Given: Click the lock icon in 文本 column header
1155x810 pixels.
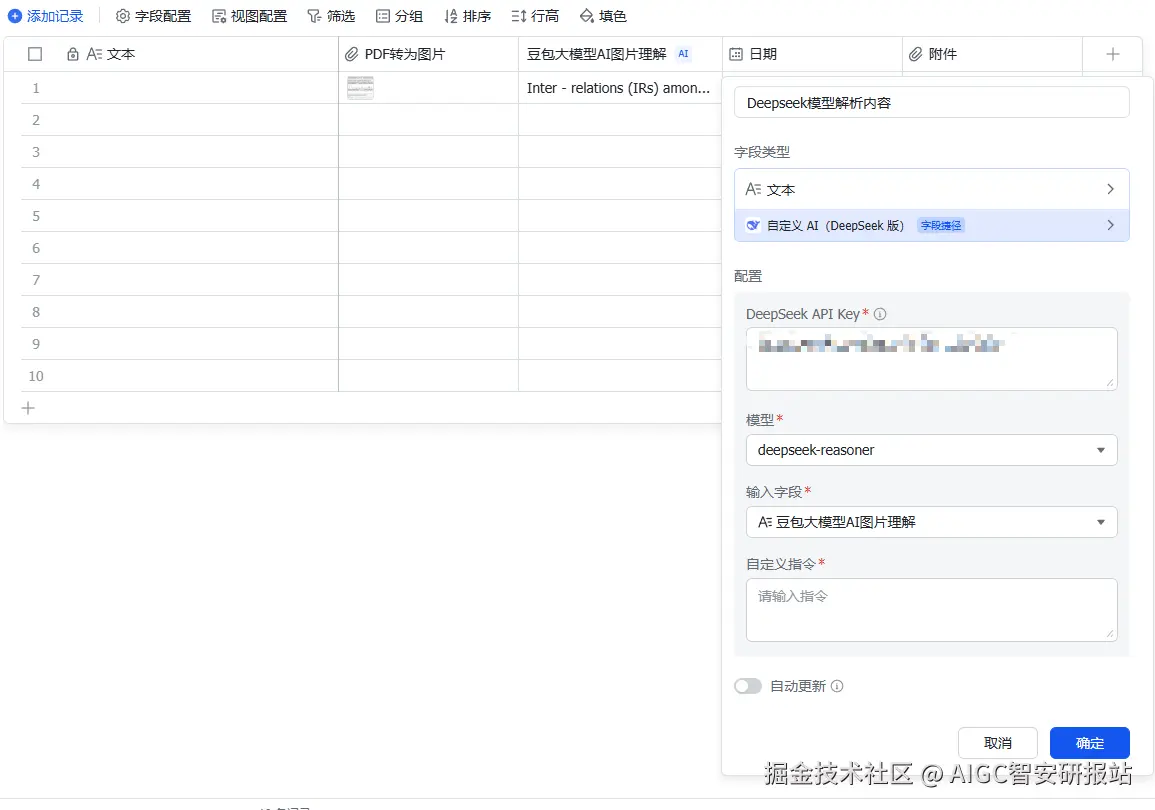Looking at the screenshot, I should click(72, 54).
